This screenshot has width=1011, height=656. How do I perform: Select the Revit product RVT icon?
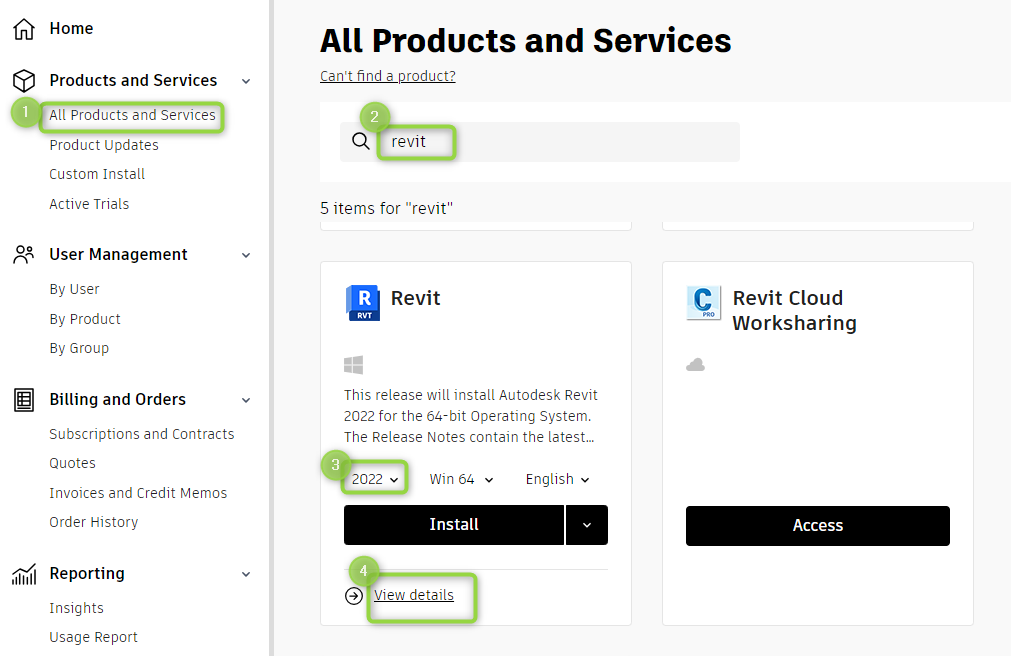click(x=362, y=302)
